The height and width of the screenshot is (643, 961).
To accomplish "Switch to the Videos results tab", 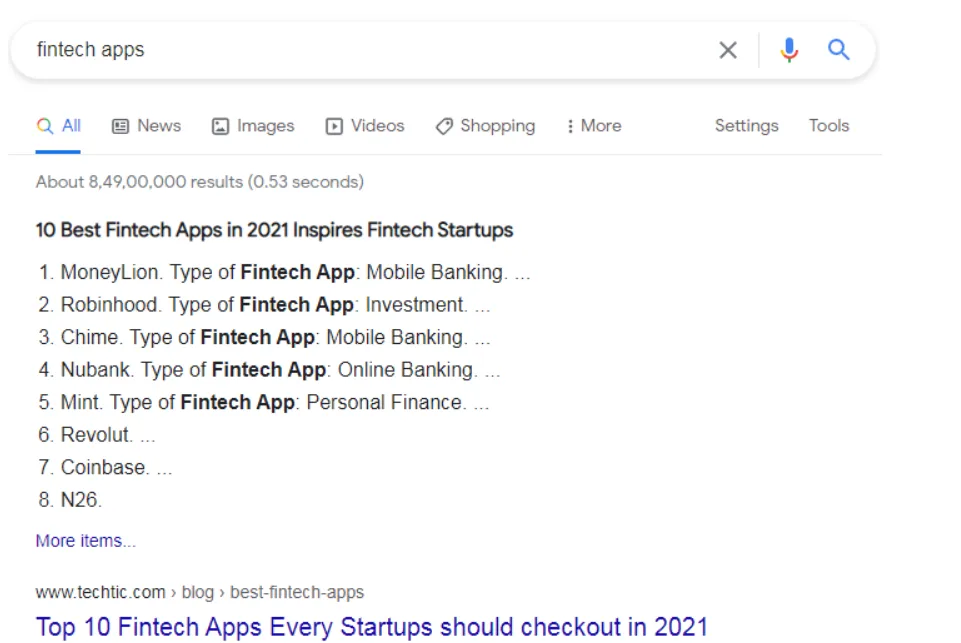I will tap(365, 126).
